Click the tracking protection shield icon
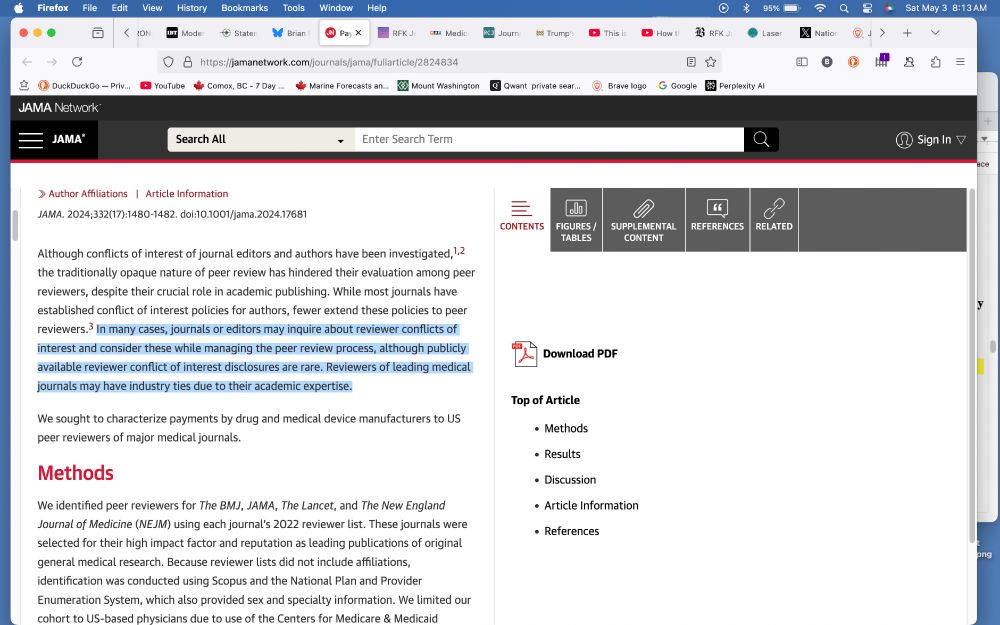 [x=168, y=62]
